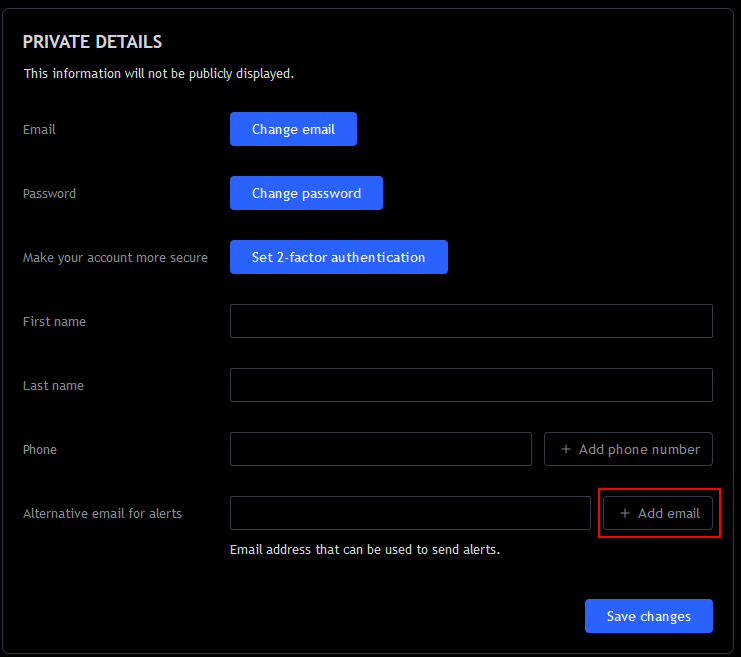Click the 'Password' field label
This screenshot has height=657, width=741.
[x=49, y=194]
